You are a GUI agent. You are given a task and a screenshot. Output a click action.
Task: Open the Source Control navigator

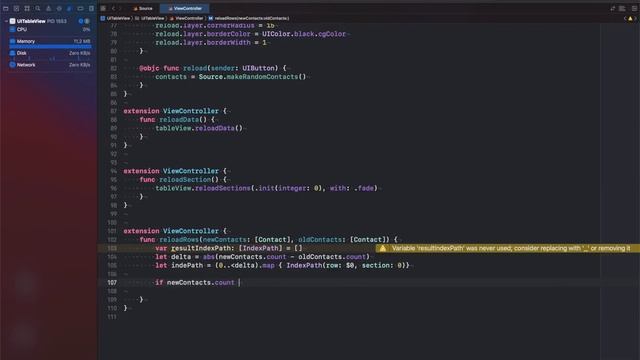click(x=16, y=8)
